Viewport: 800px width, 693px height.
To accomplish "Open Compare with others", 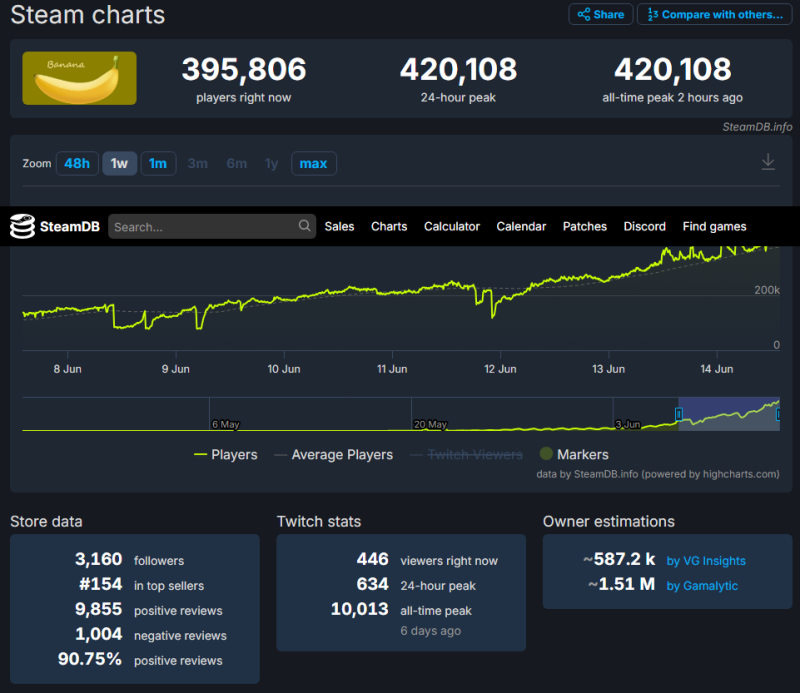I will [x=714, y=14].
